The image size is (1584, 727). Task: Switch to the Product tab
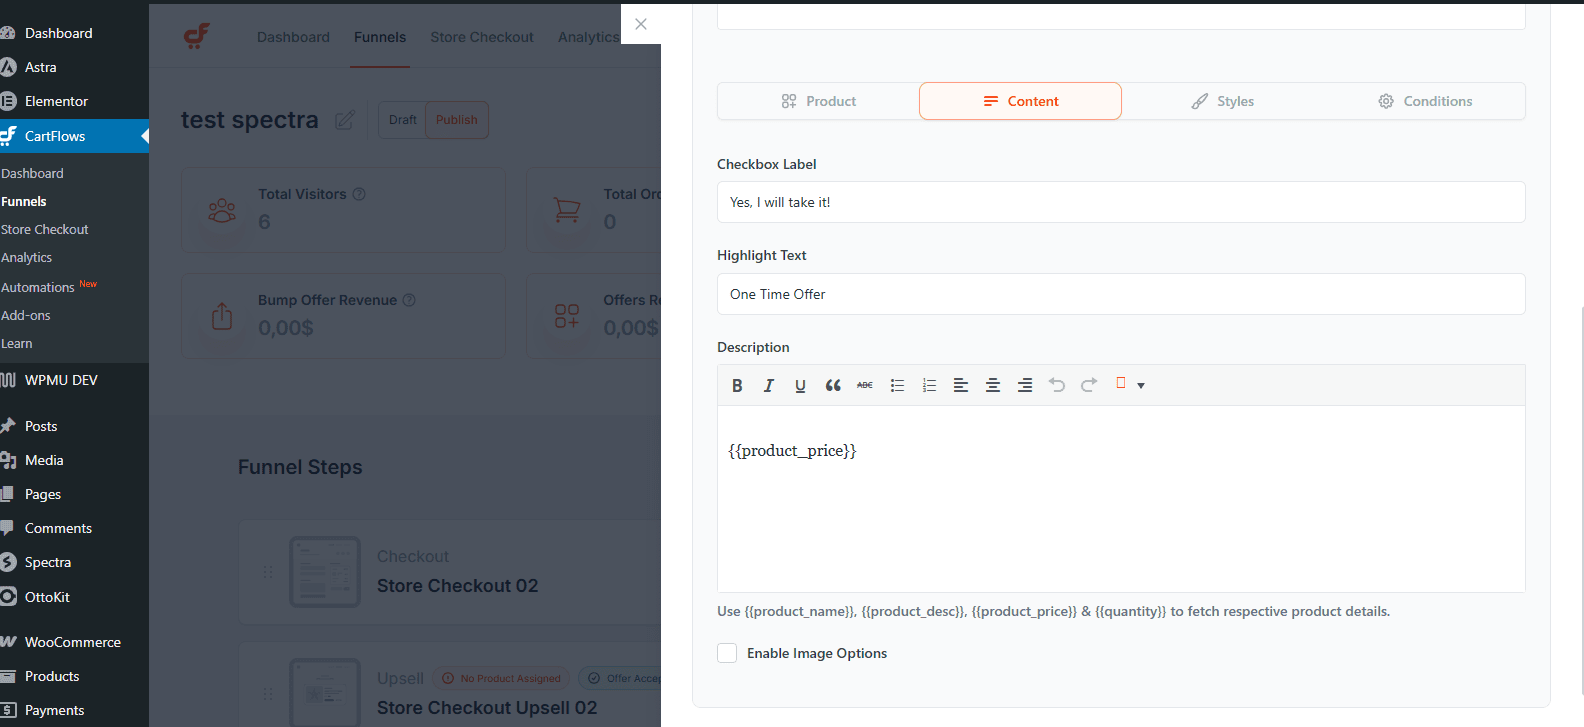coord(818,101)
